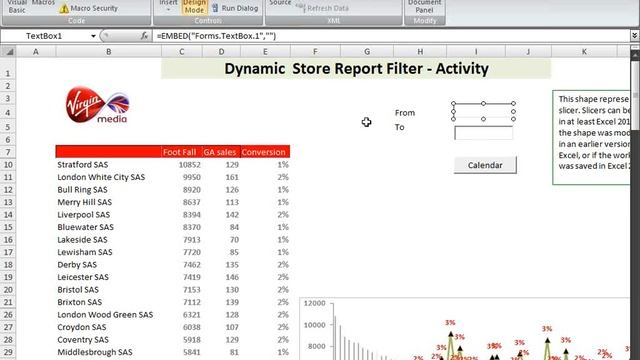Select the Stratford SAS cell
The width and height of the screenshot is (640, 360).
pyautogui.click(x=109, y=164)
